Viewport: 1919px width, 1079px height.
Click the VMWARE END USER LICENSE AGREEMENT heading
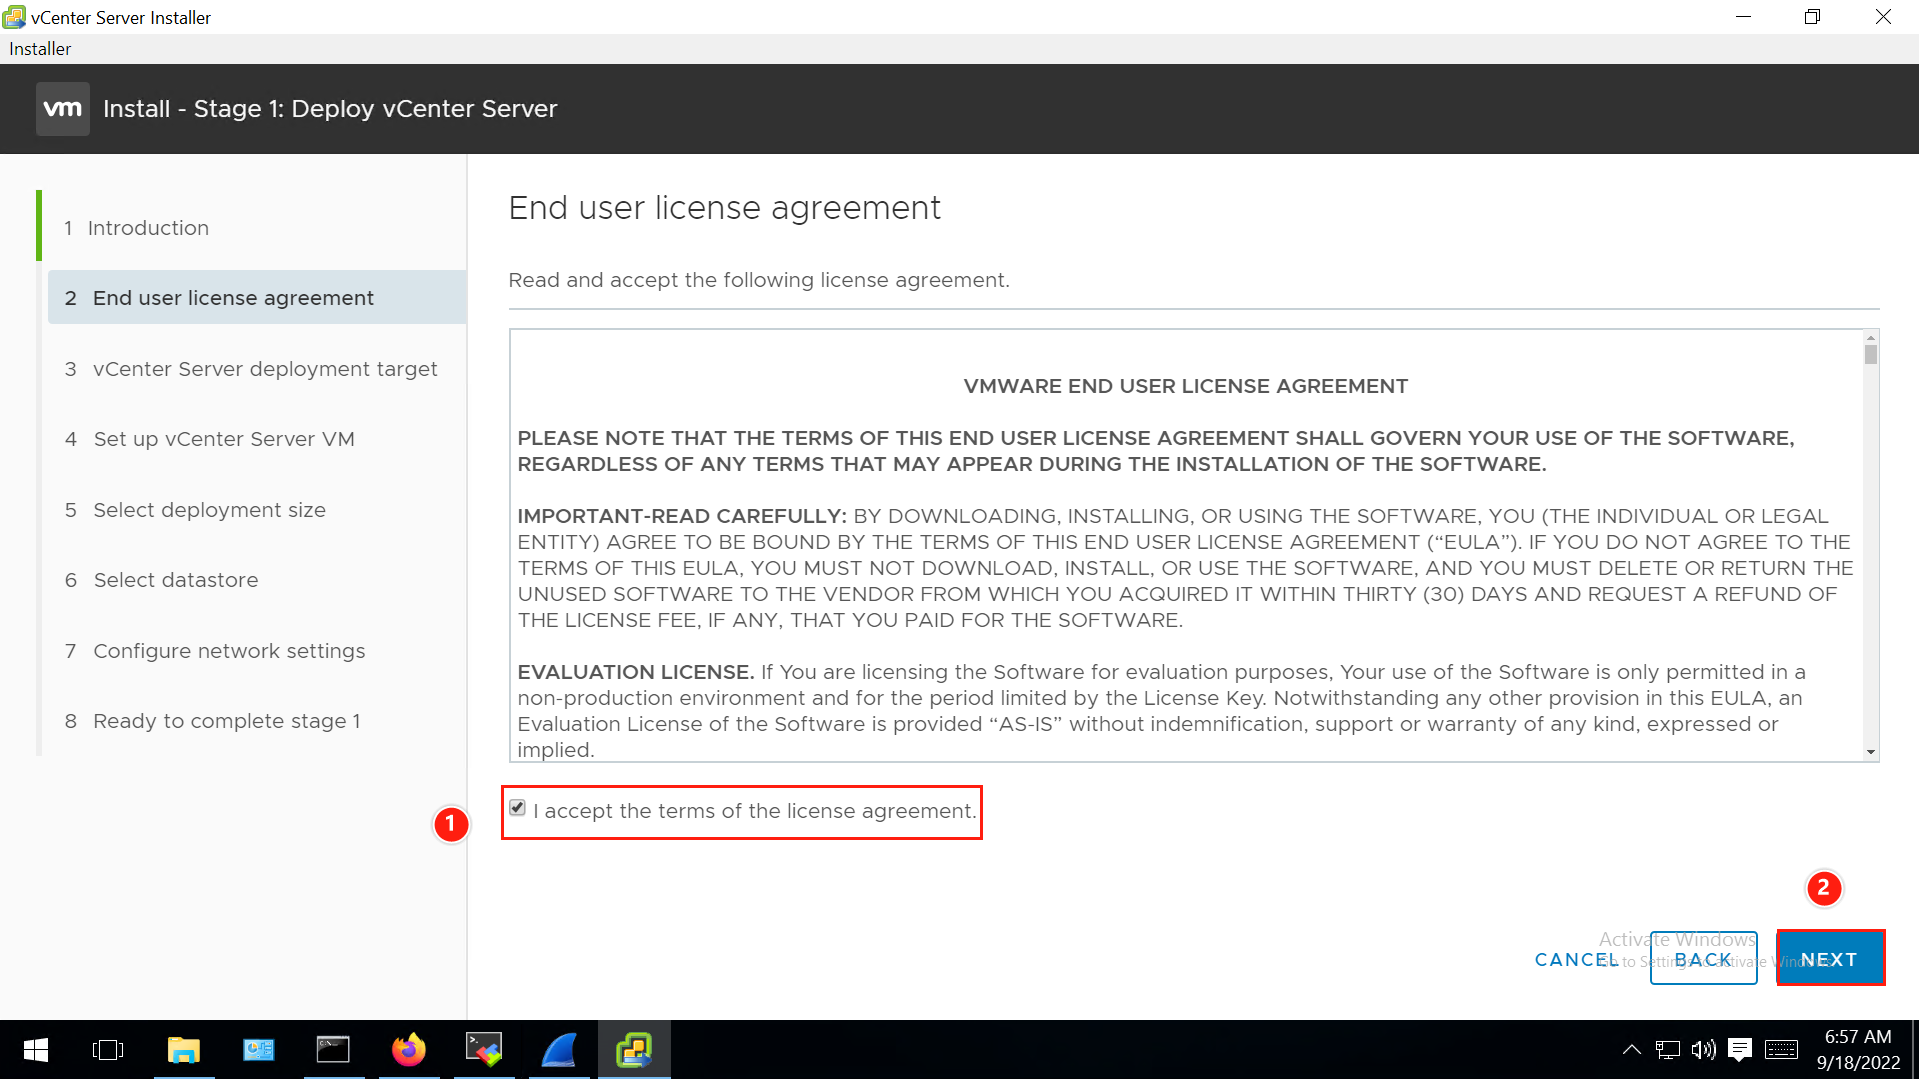(1185, 386)
